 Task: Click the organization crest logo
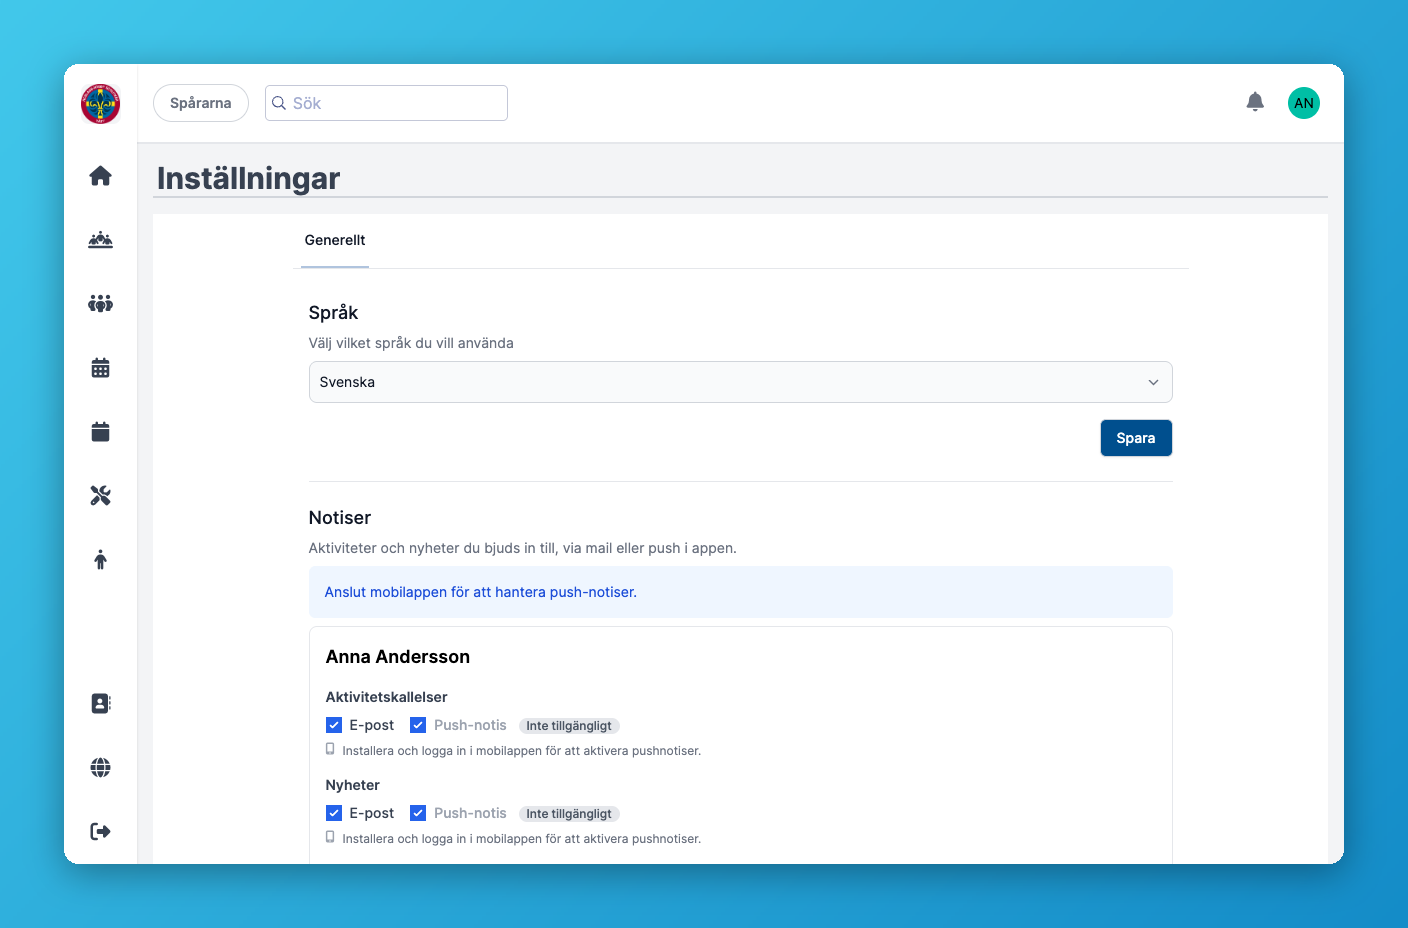[x=100, y=103]
